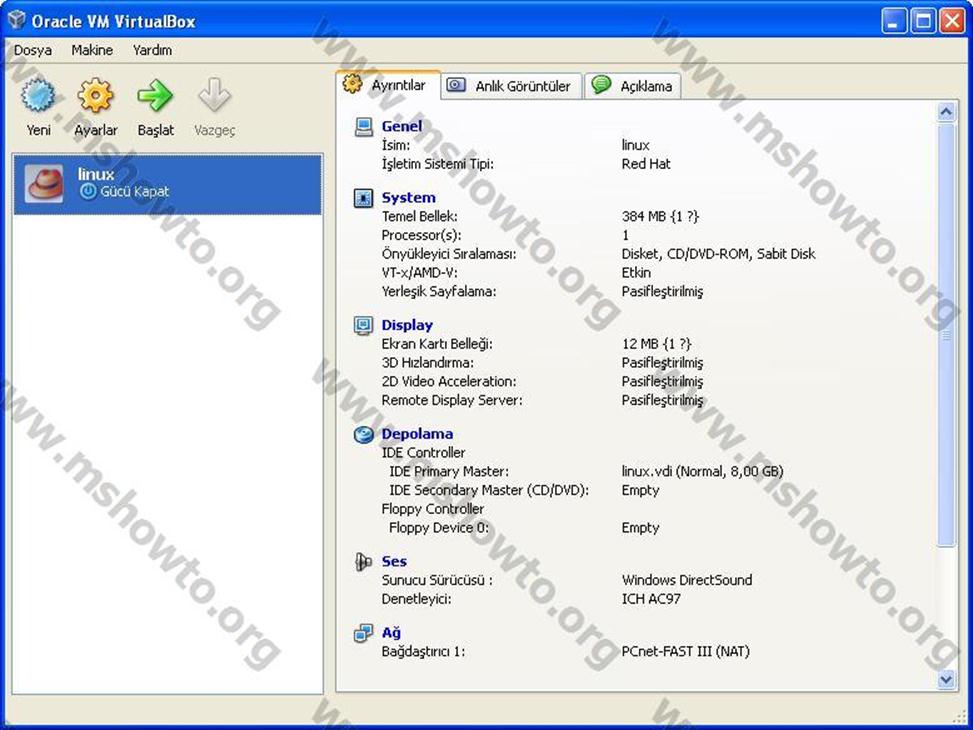Open the Display section heading link

407,325
